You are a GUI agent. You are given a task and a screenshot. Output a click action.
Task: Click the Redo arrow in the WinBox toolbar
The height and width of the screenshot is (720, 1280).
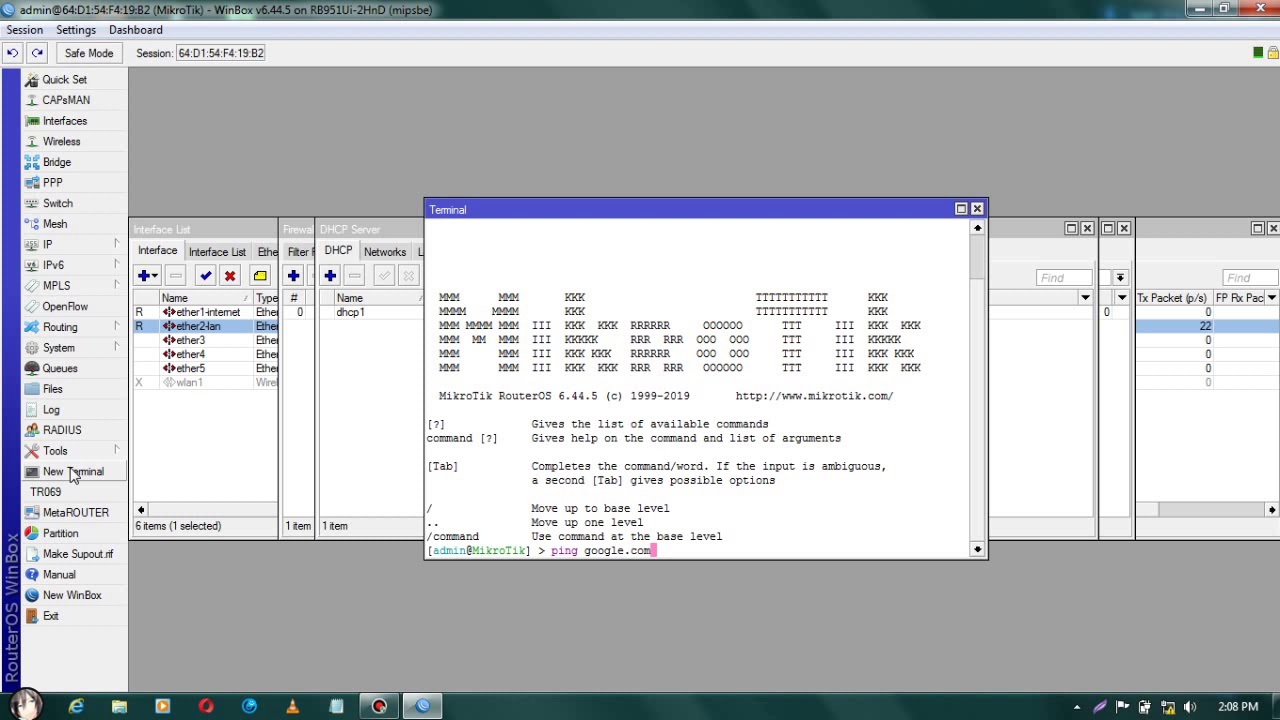[x=37, y=53]
